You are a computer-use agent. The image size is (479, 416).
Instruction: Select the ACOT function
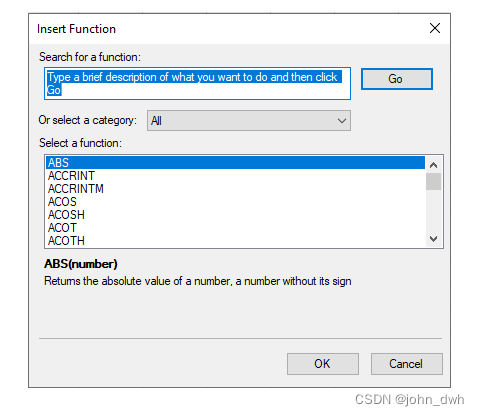235,228
